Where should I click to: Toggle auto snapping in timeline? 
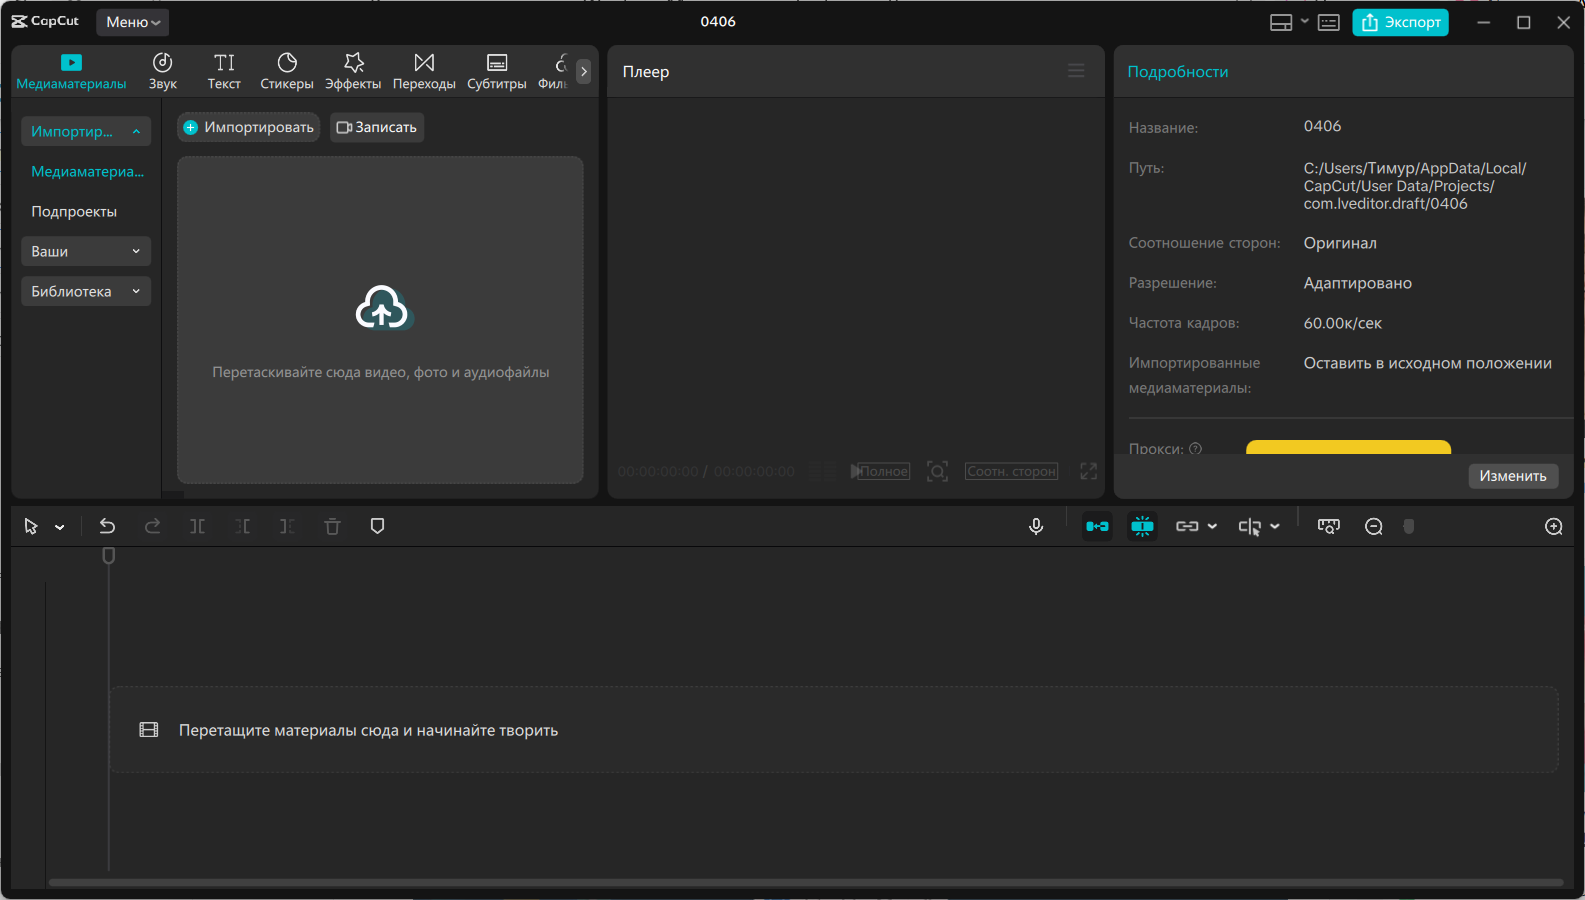point(1142,526)
